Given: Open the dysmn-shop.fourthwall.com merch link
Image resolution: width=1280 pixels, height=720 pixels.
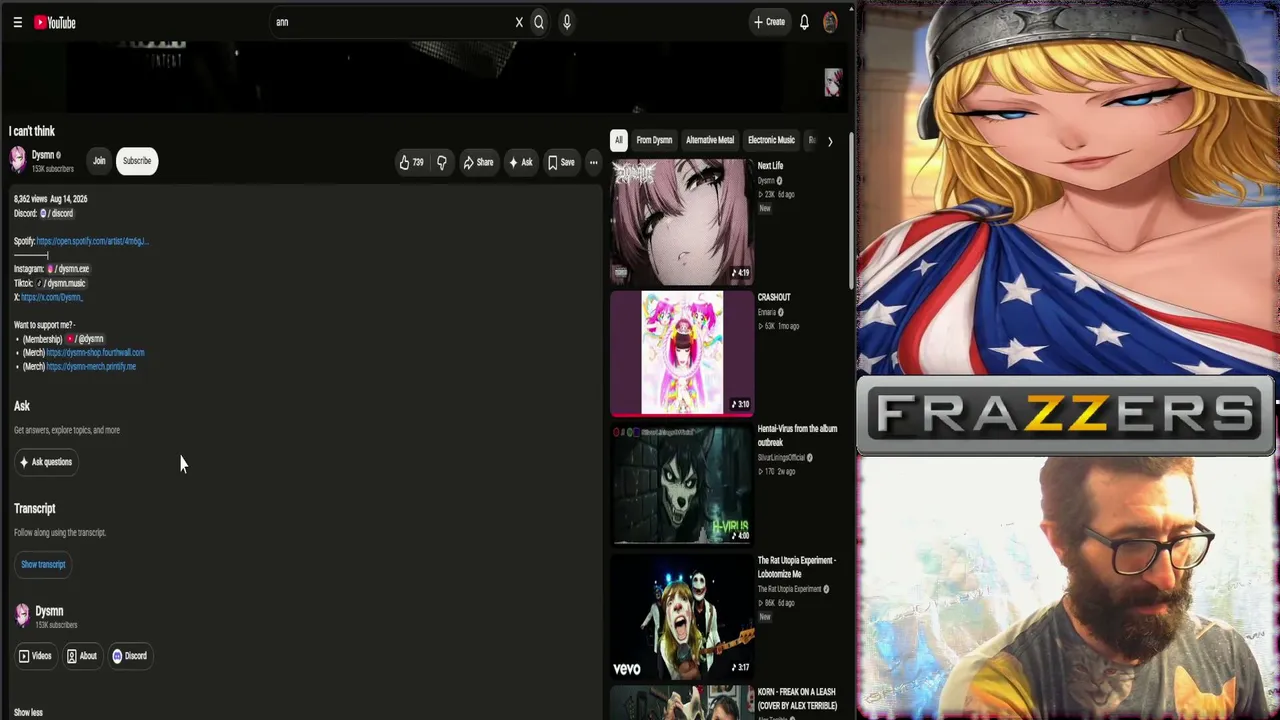Looking at the screenshot, I should (95, 353).
